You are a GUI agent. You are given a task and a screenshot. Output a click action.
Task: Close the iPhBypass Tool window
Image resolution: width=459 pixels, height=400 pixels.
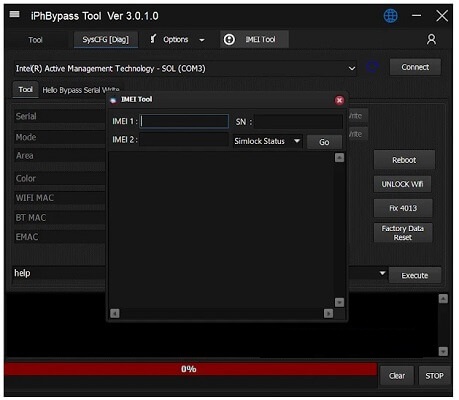(442, 16)
